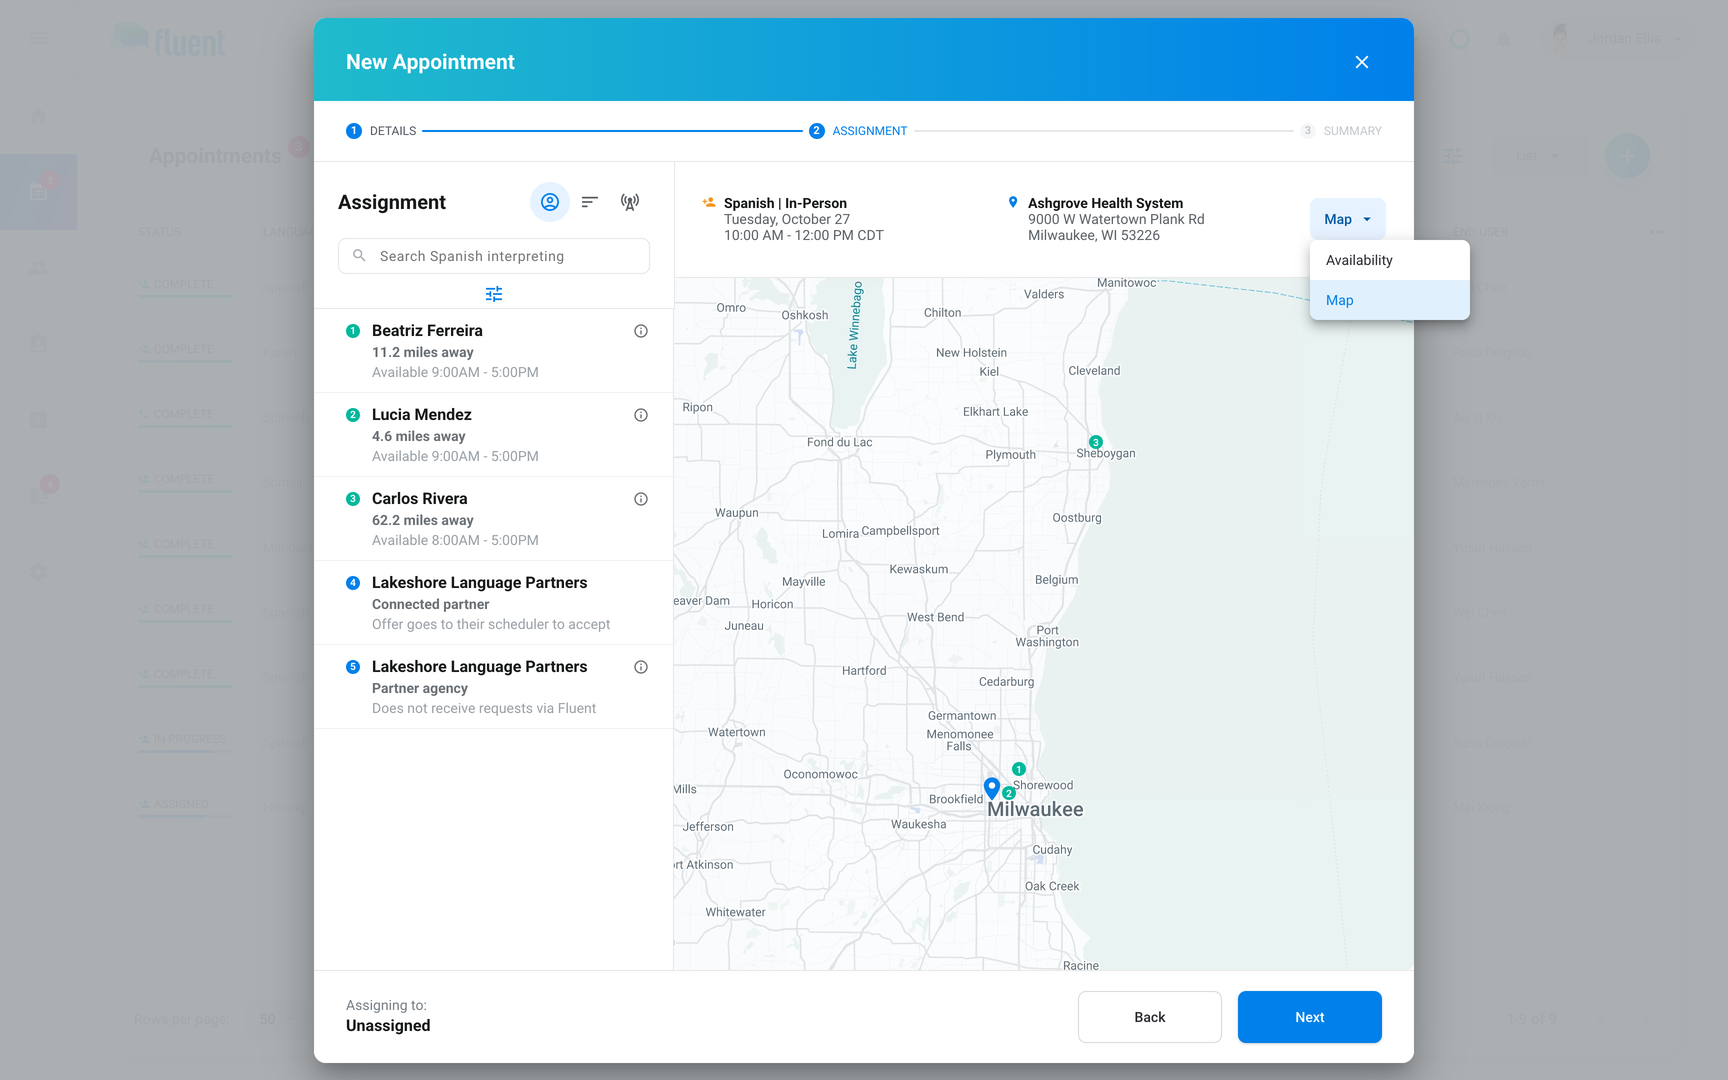Select Lucia Mendez from the list

(x=494, y=435)
